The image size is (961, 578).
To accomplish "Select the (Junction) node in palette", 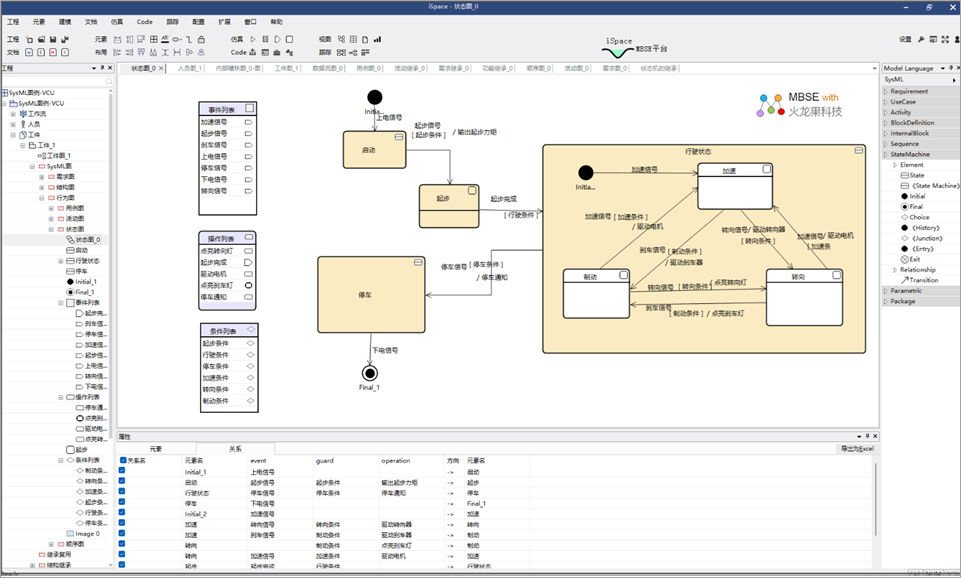I will tap(922, 238).
